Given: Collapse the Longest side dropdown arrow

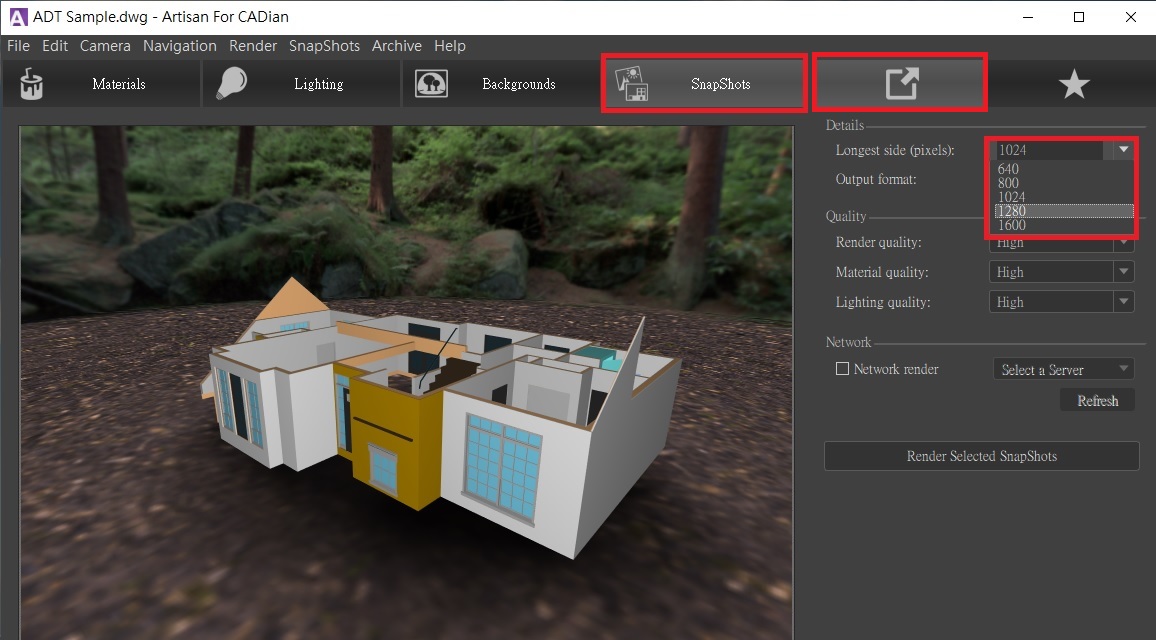Looking at the screenshot, I should pos(1124,150).
